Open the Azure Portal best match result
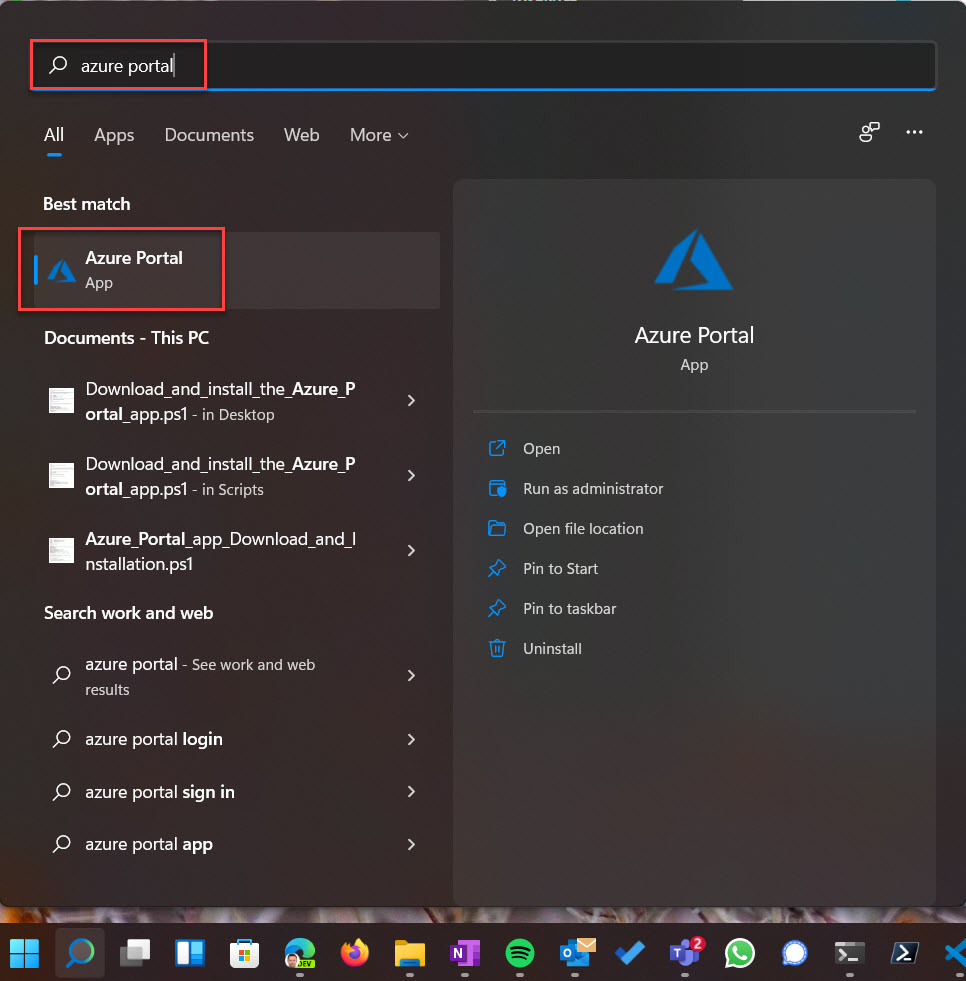This screenshot has height=981, width=966. pos(134,269)
